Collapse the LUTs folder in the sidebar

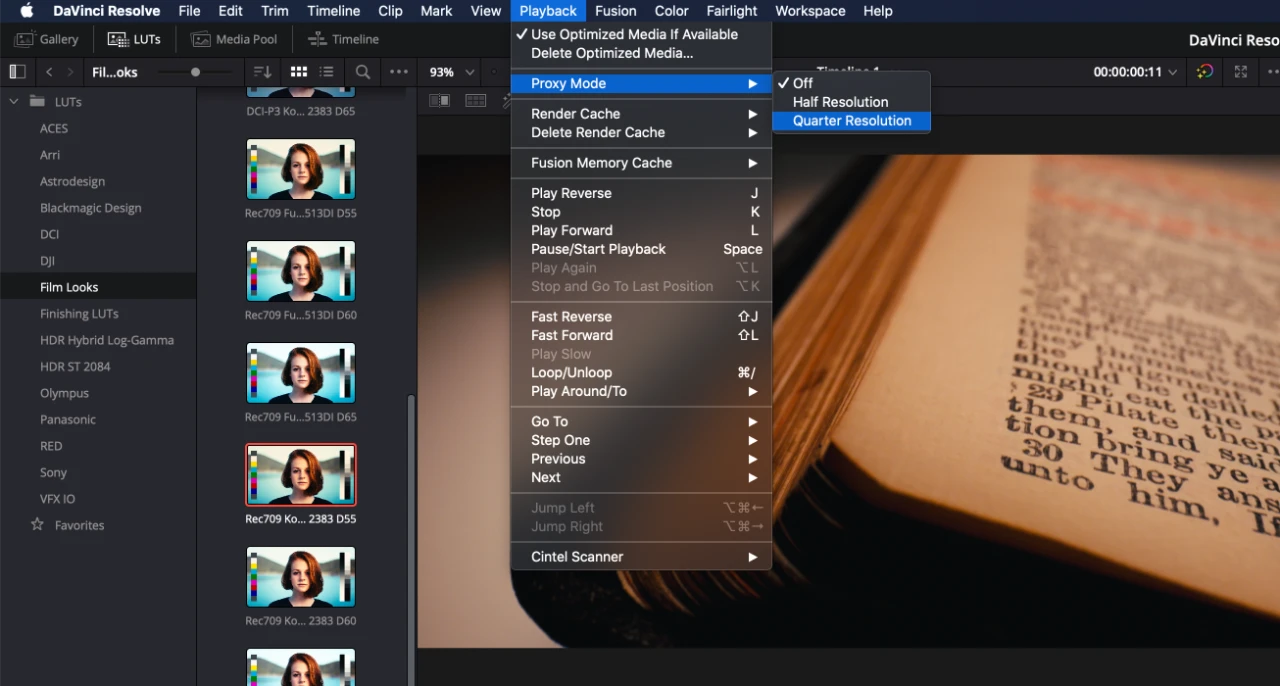13,101
